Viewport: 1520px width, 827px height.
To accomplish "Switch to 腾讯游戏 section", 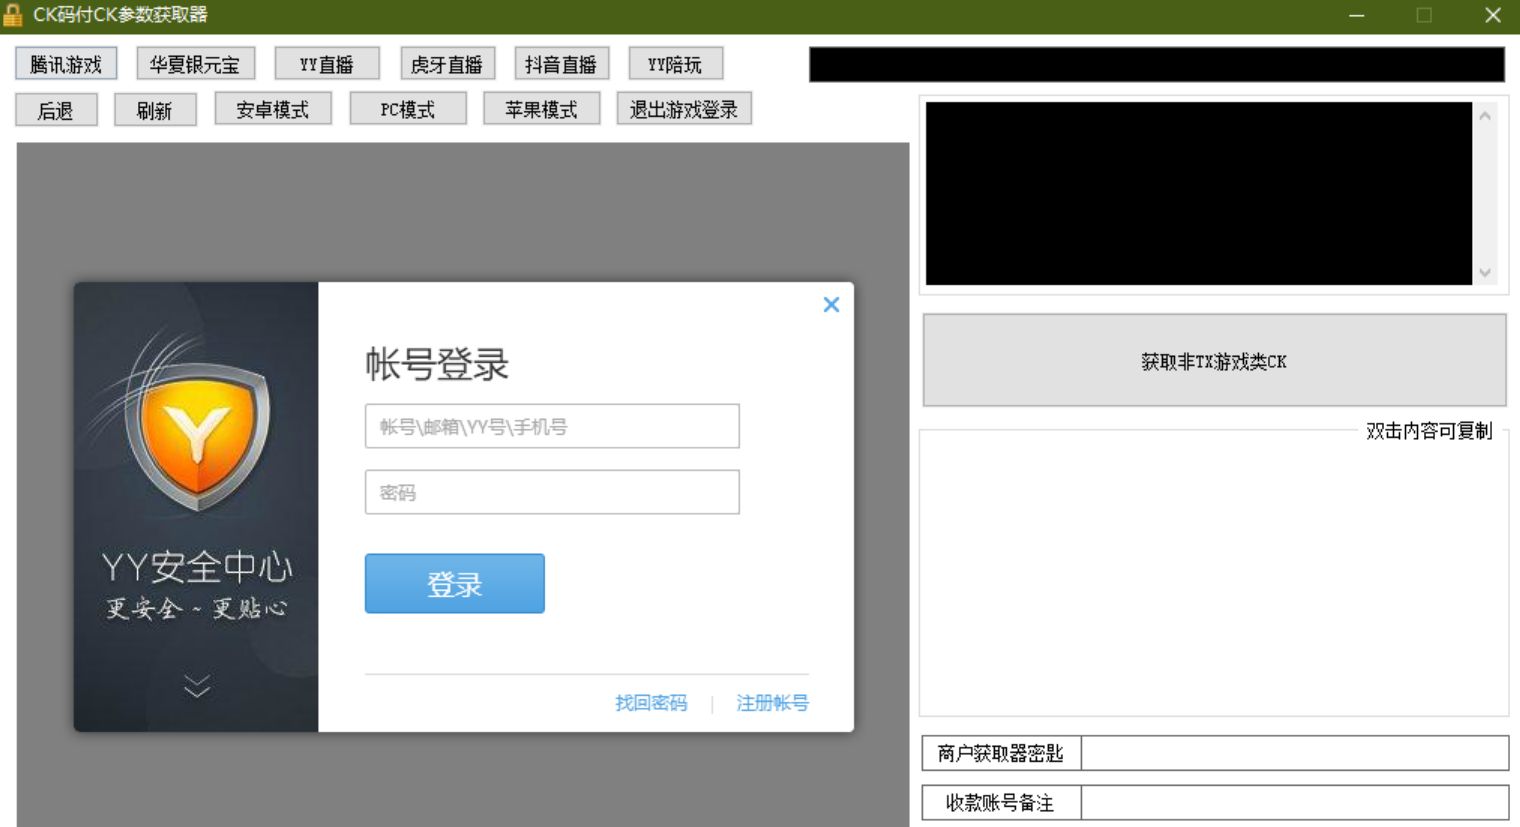I will 65,63.
